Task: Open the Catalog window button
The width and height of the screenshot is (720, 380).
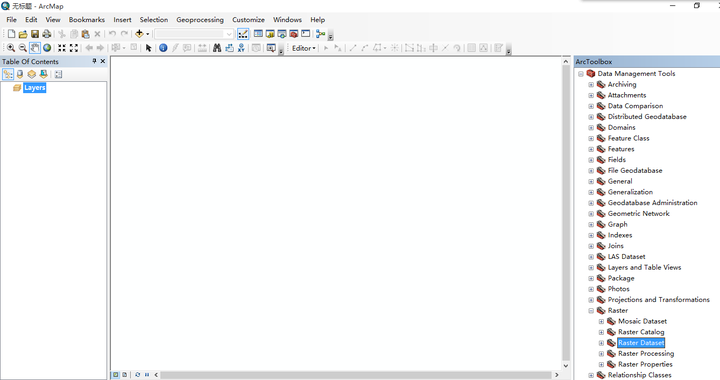Action: tap(270, 34)
